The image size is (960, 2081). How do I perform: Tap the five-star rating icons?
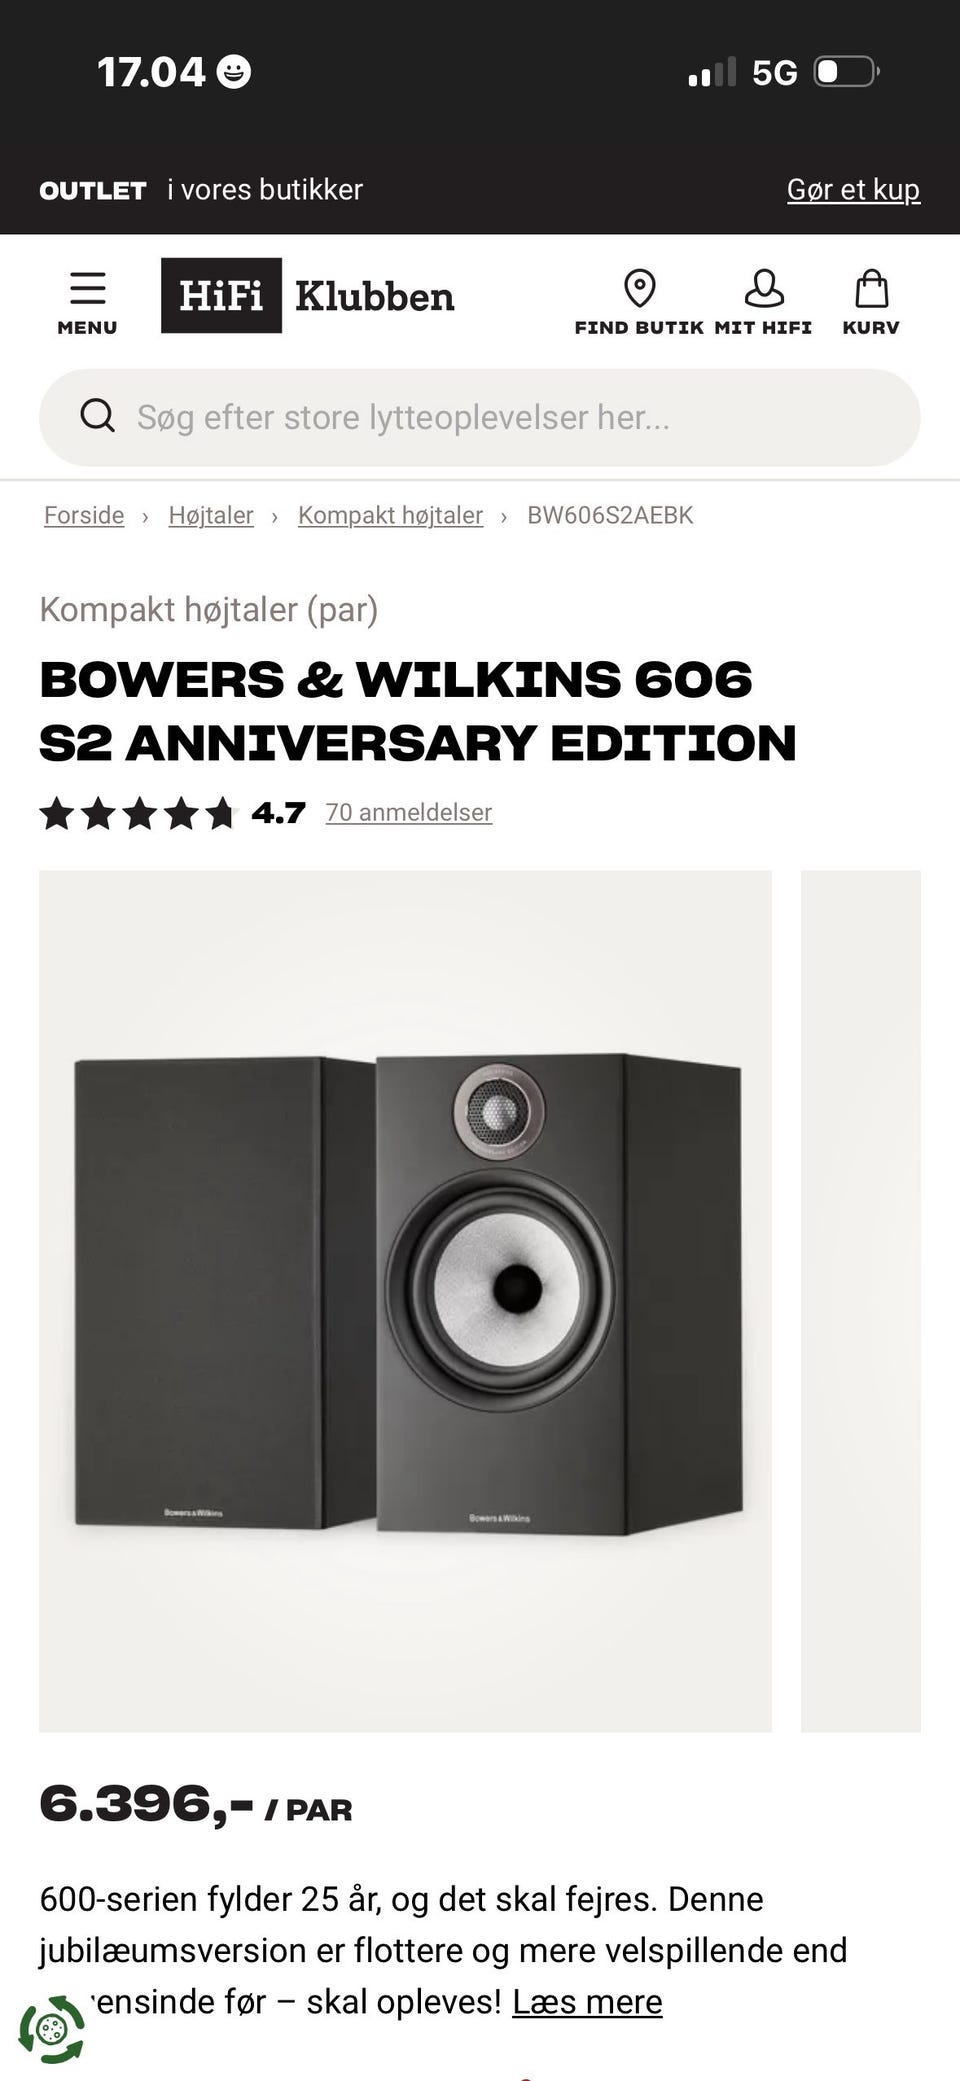pyautogui.click(x=137, y=813)
